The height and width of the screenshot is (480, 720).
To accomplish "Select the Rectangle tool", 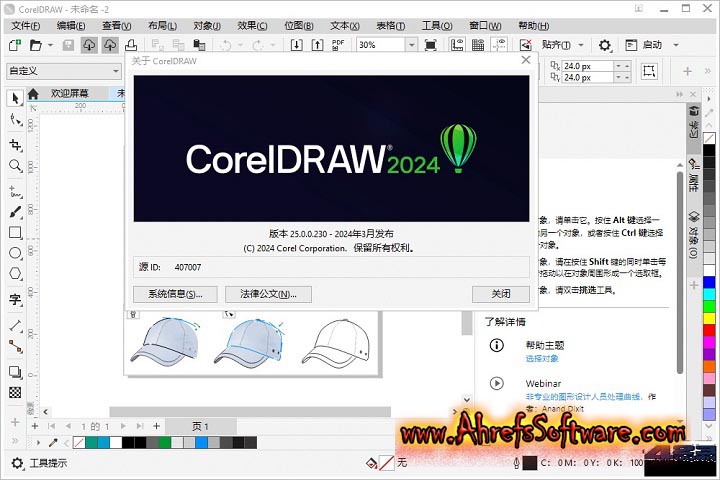I will click(15, 232).
